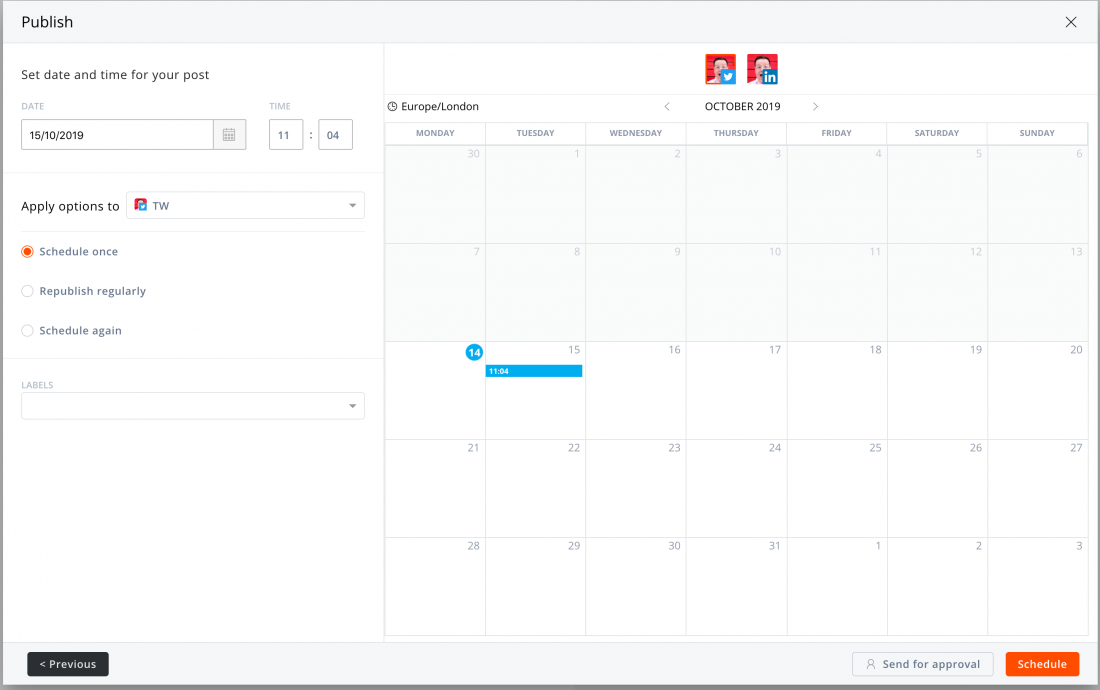Click the minutes time field
The height and width of the screenshot is (690, 1100).
(x=335, y=135)
